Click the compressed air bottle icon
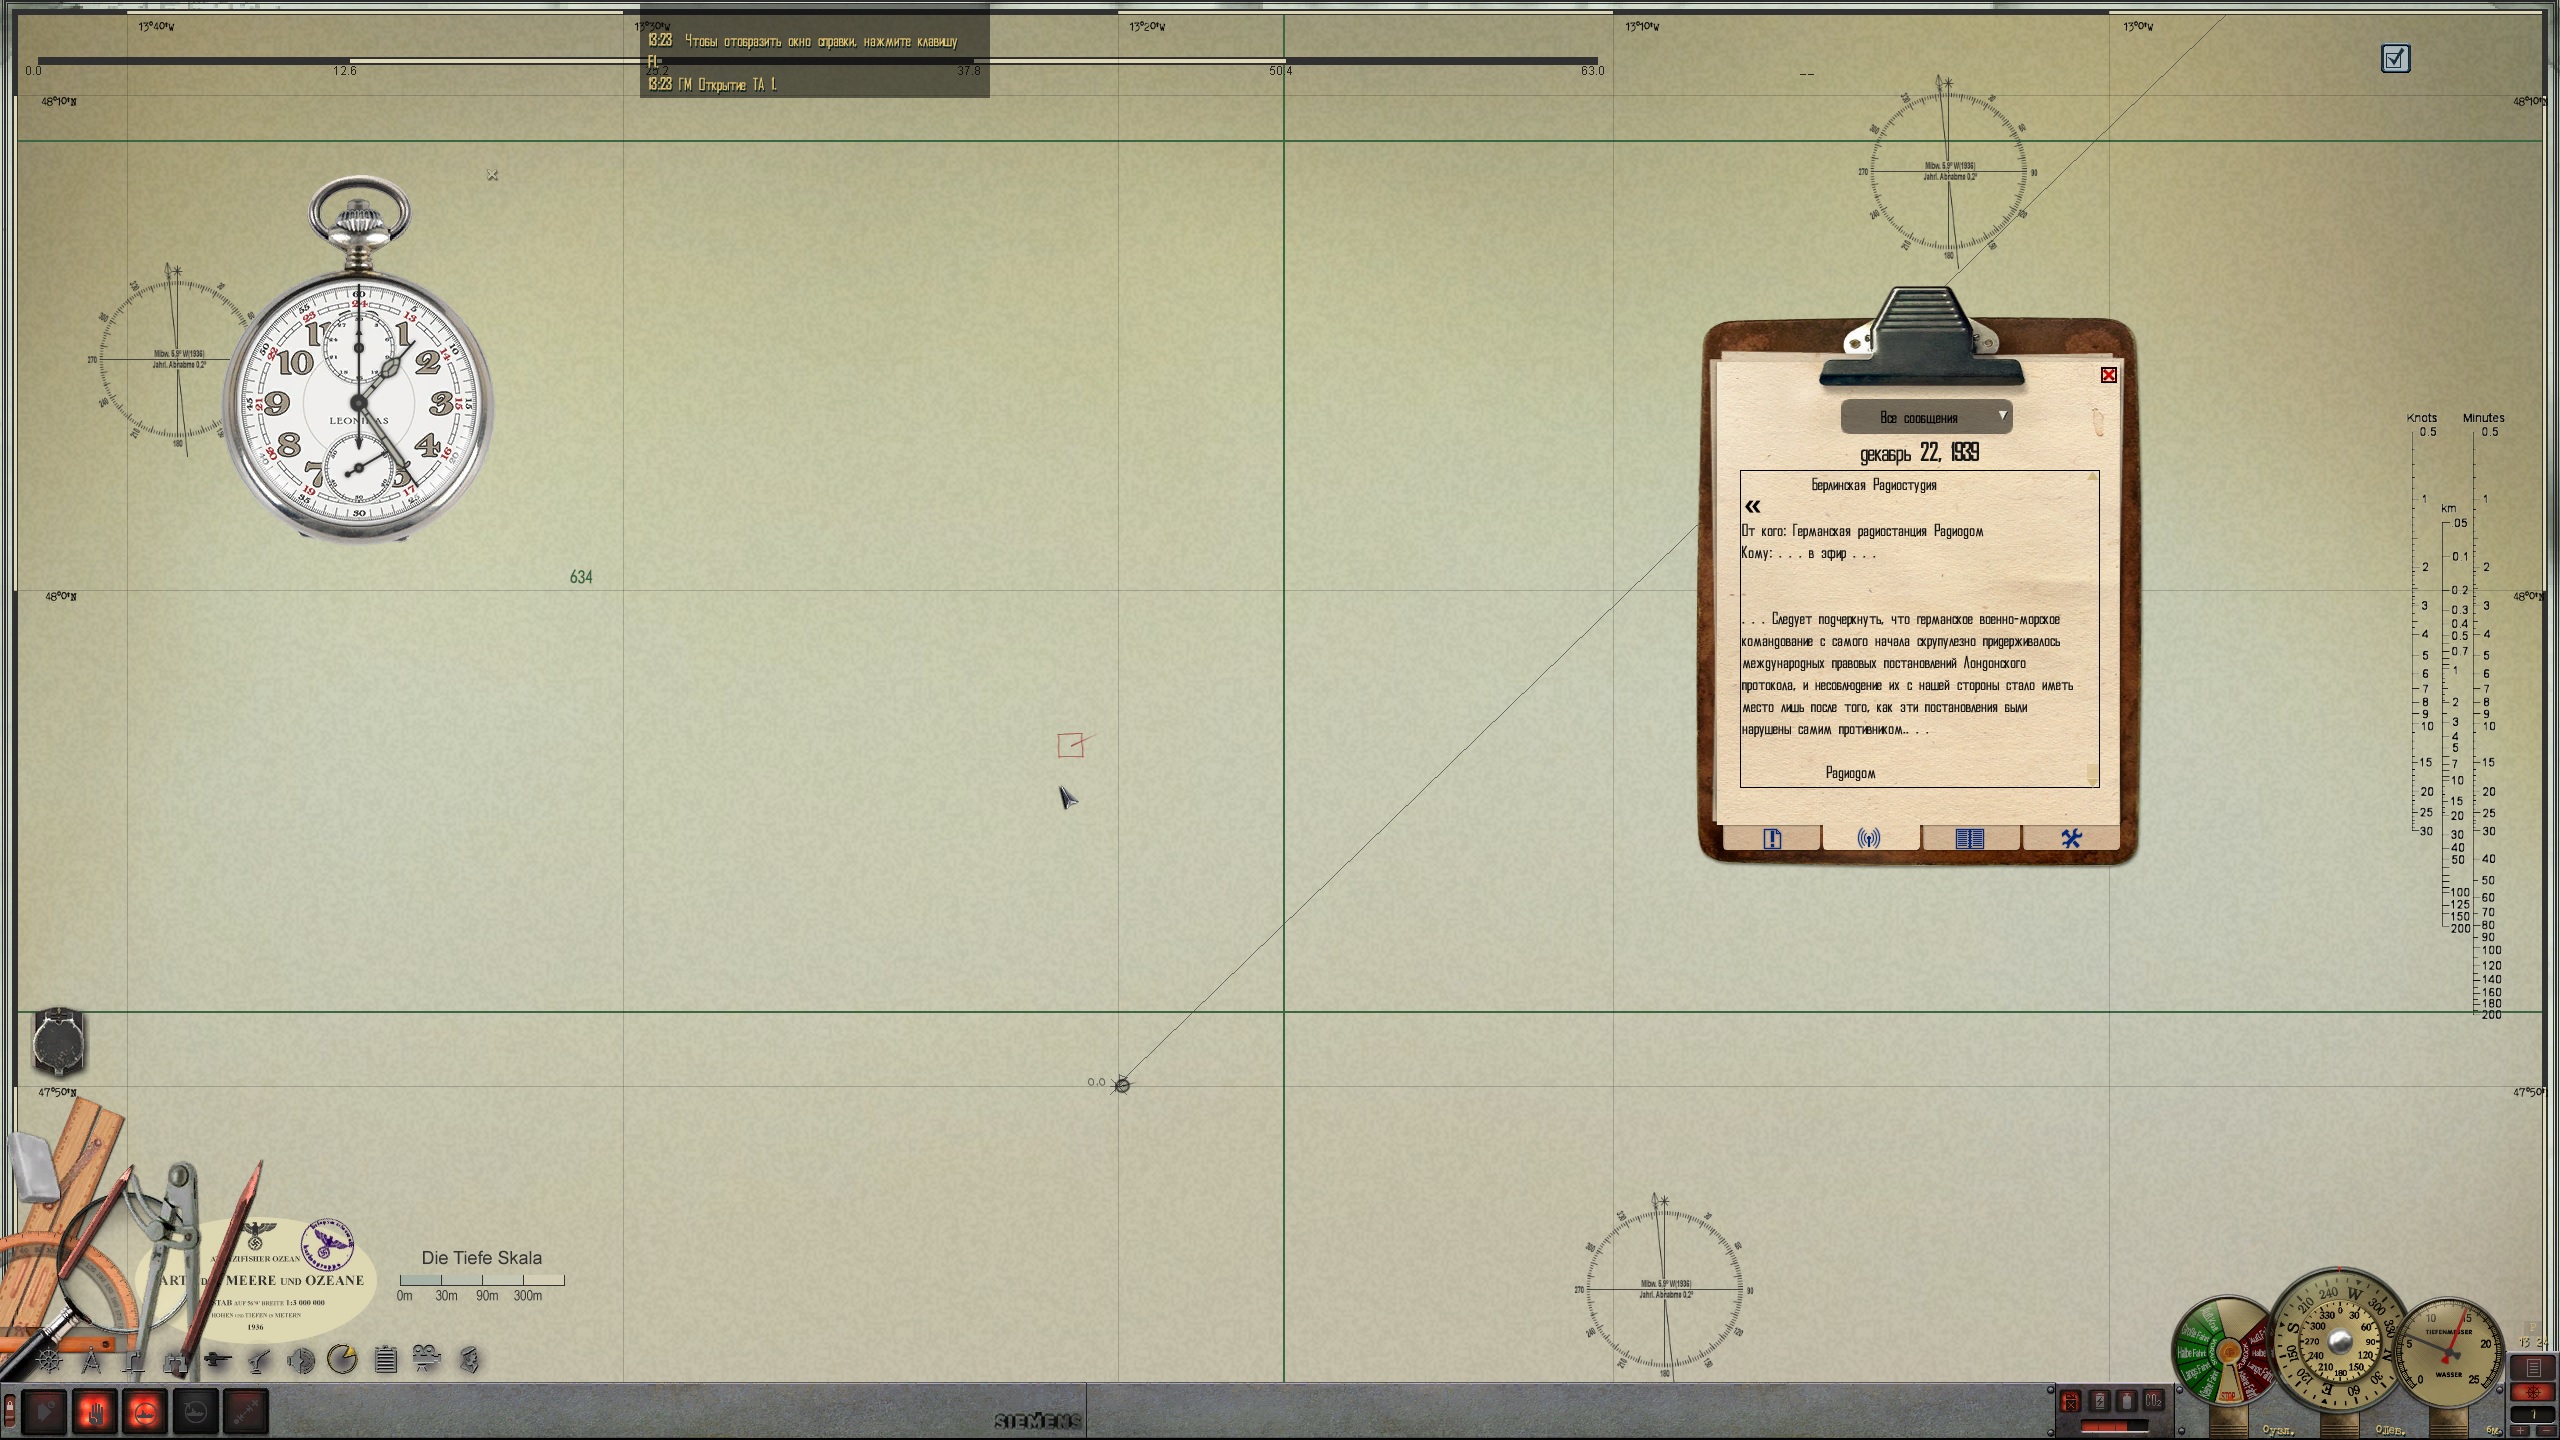The image size is (2560, 1440). click(x=2127, y=1401)
